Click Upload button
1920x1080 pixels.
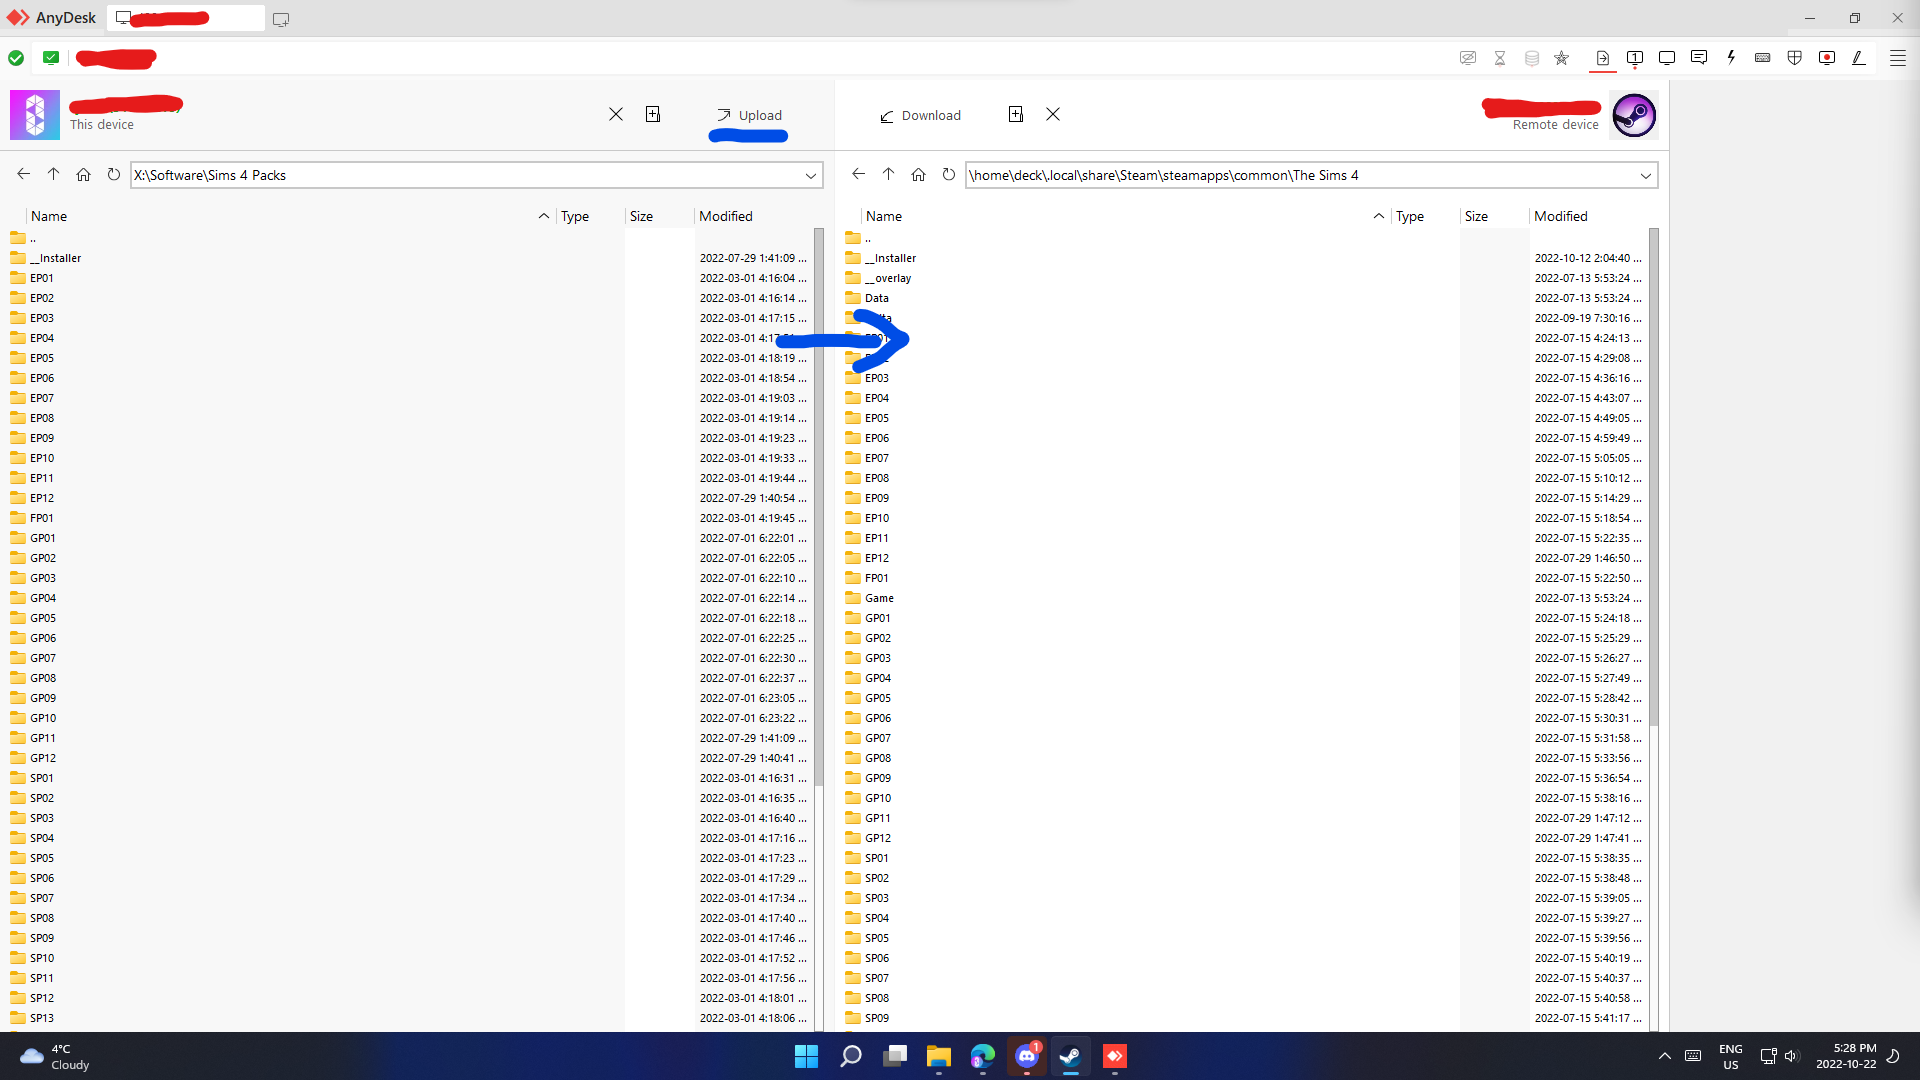tap(749, 115)
